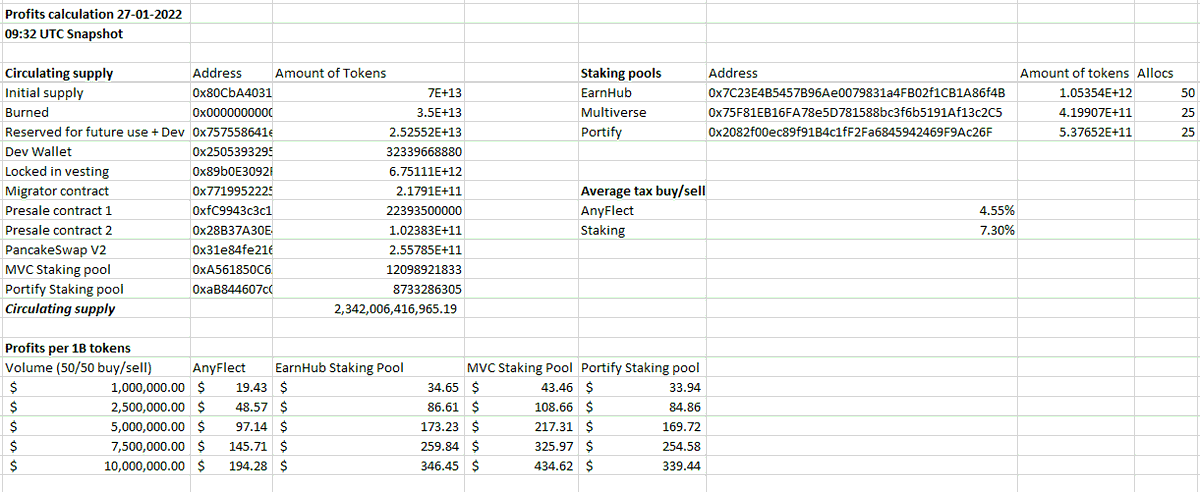Select the 4.55% AnyFlect tax cell
The width and height of the screenshot is (1200, 492).
tap(996, 210)
